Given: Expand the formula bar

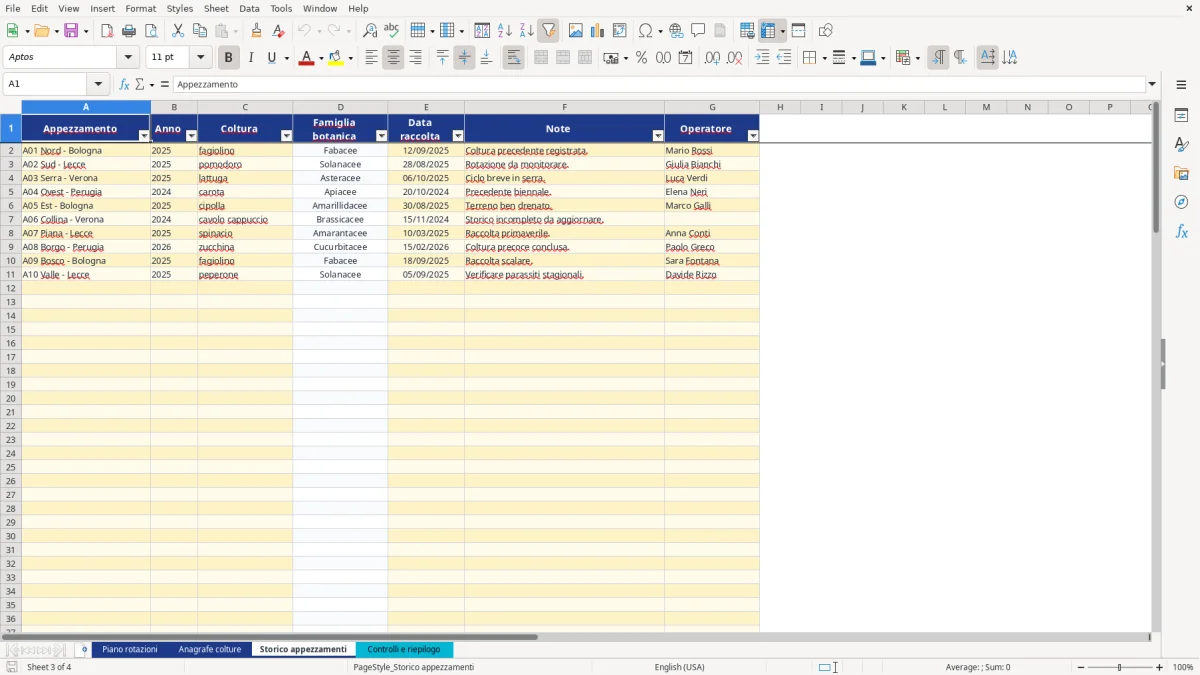Looking at the screenshot, I should point(1152,85).
